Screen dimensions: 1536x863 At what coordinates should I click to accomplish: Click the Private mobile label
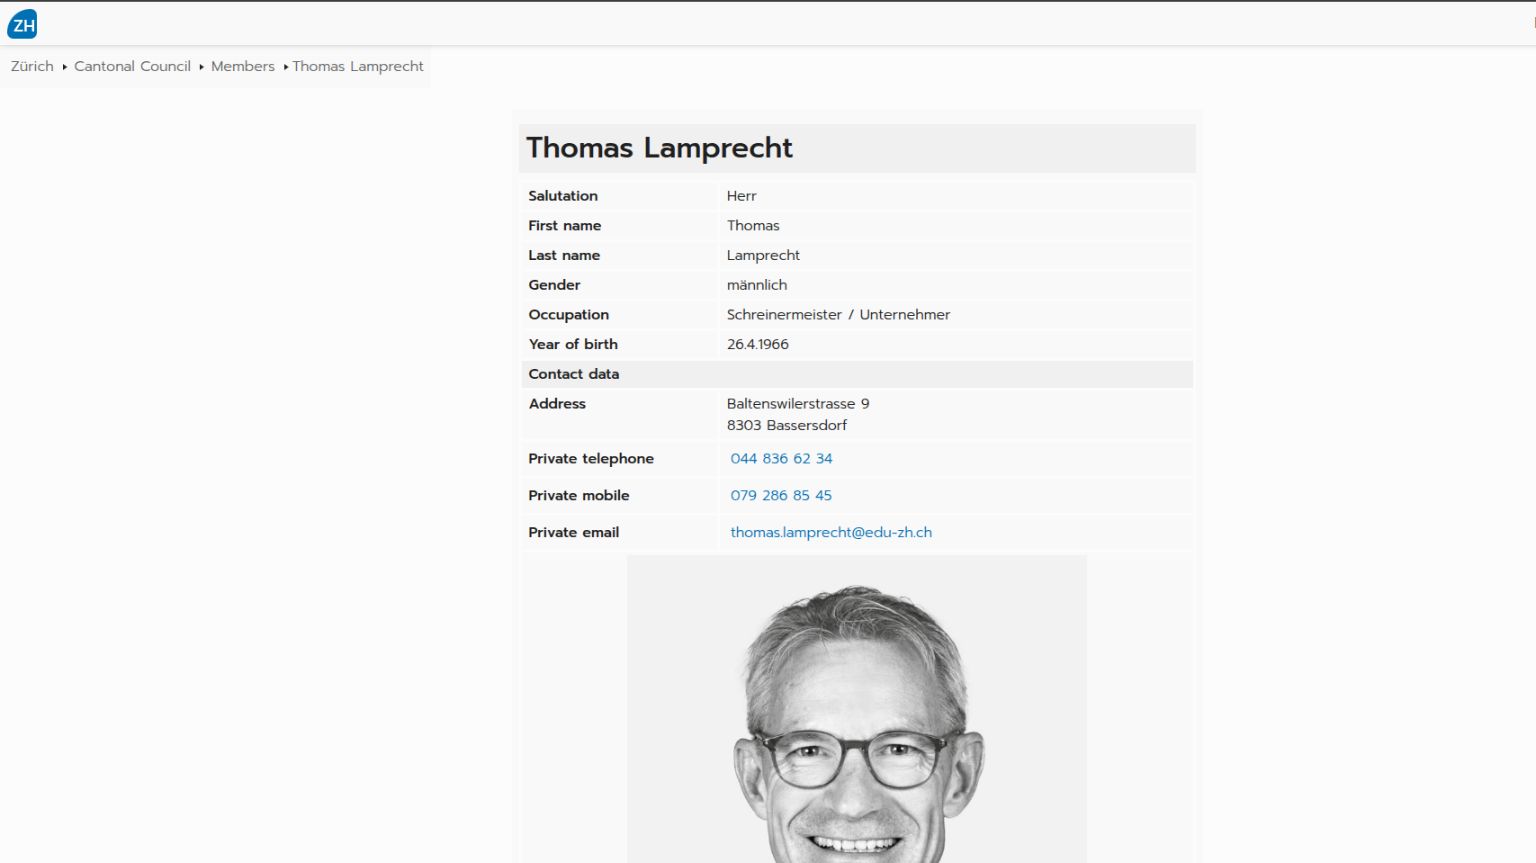click(579, 495)
